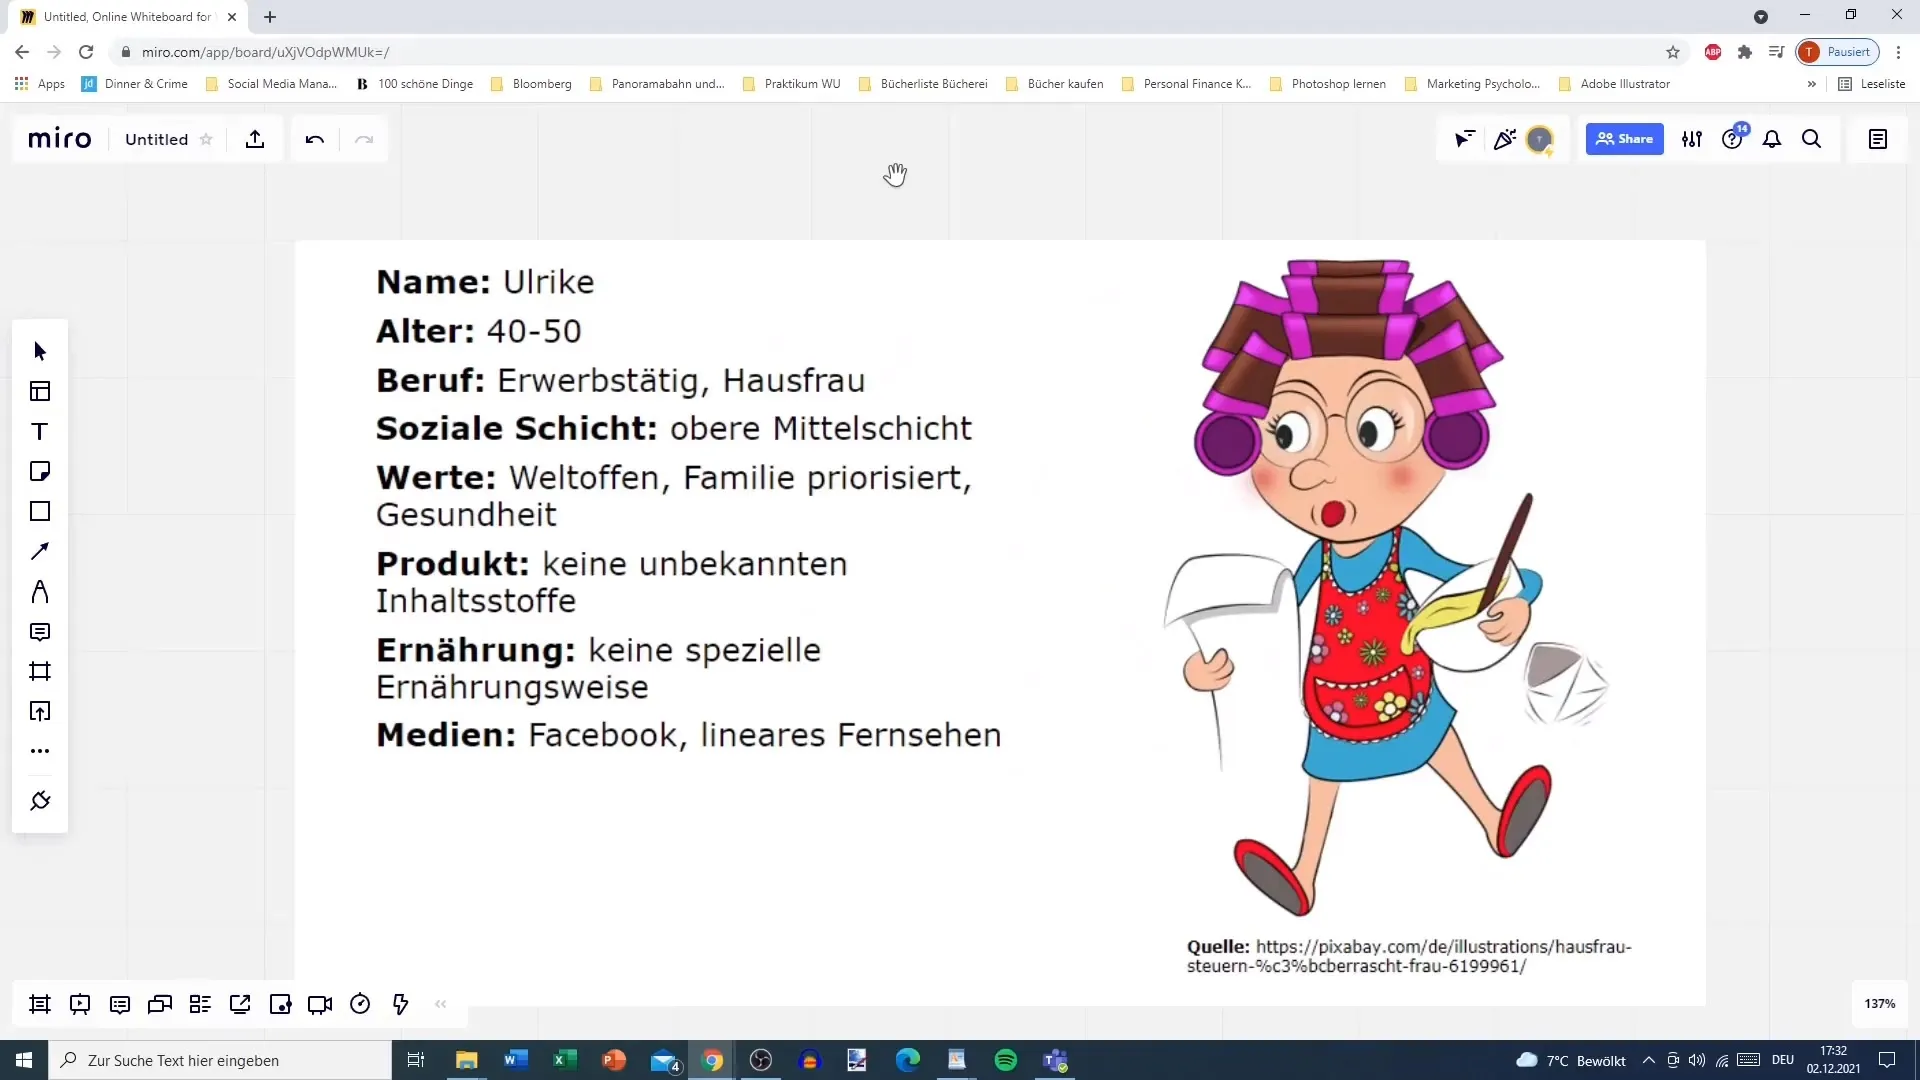Open Spotify from the taskbar
This screenshot has height=1080, width=1920.
click(1006, 1060)
